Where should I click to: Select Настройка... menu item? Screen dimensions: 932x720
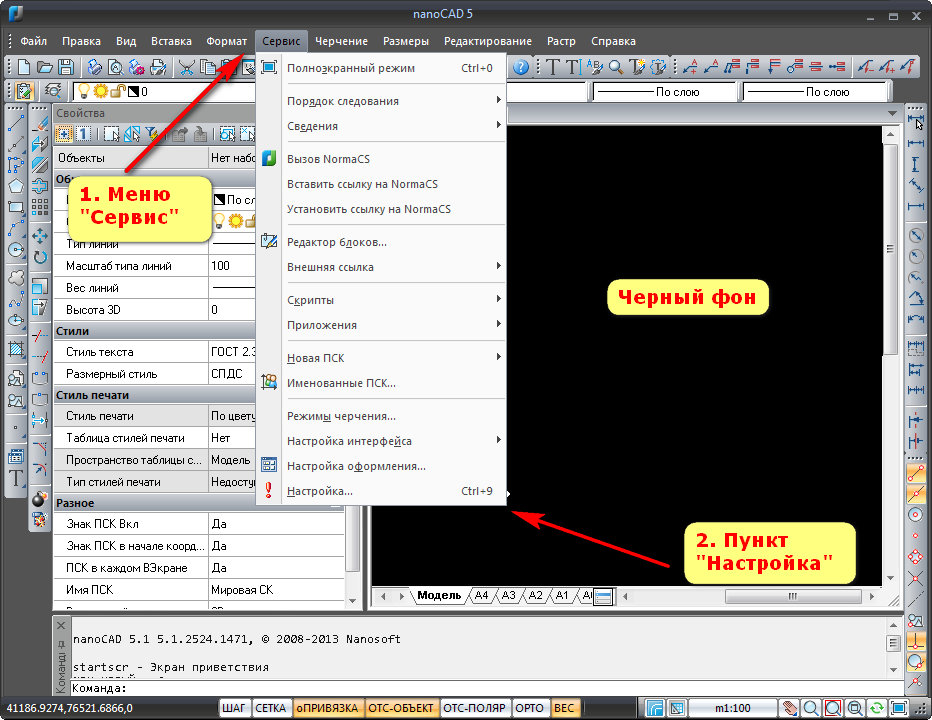click(381, 491)
